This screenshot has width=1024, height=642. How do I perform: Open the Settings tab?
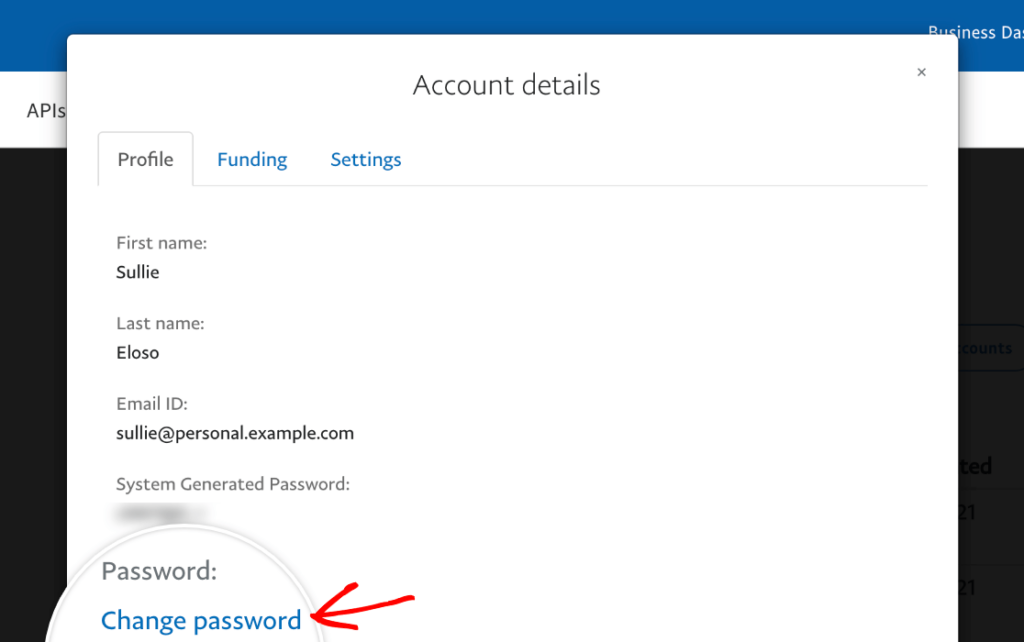click(366, 159)
